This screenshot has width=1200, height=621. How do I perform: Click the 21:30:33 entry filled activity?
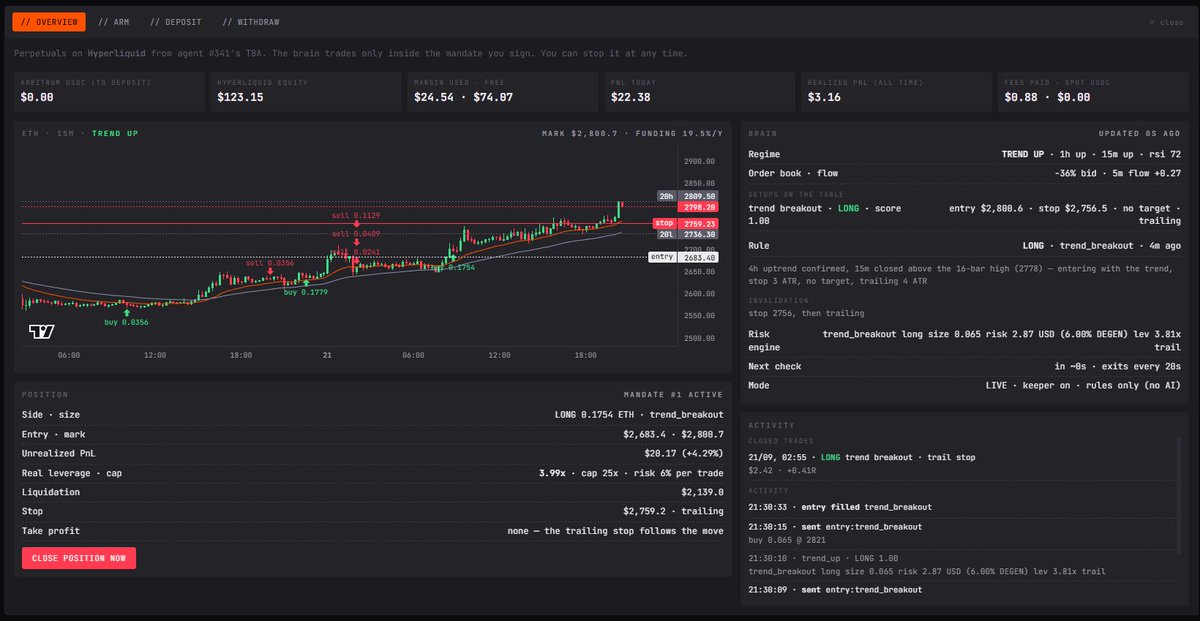coord(960,507)
